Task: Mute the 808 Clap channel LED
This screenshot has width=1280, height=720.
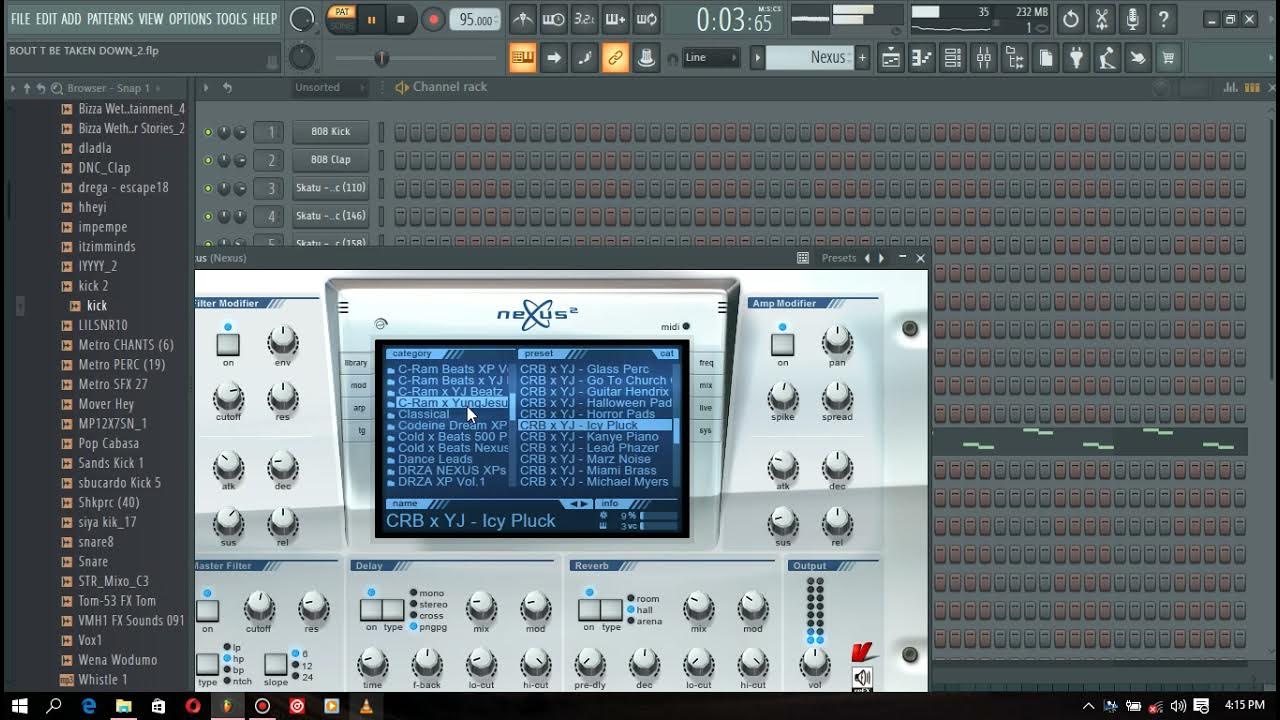Action: [208, 160]
